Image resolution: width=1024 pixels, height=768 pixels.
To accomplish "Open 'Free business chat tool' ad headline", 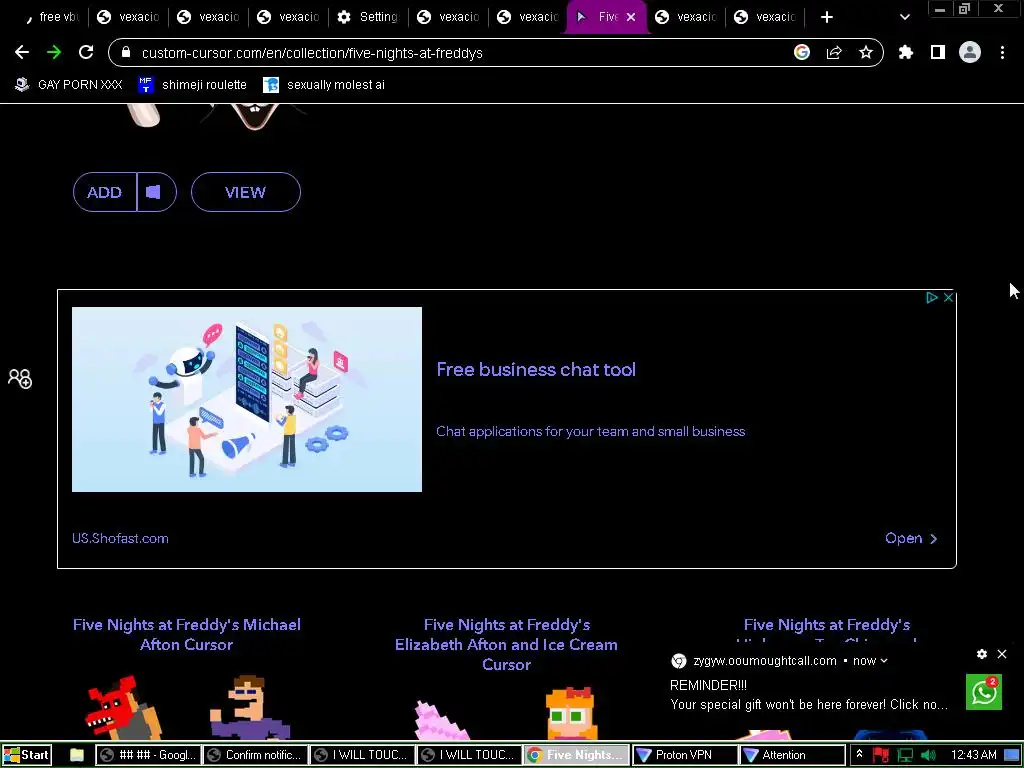I will coord(536,369).
